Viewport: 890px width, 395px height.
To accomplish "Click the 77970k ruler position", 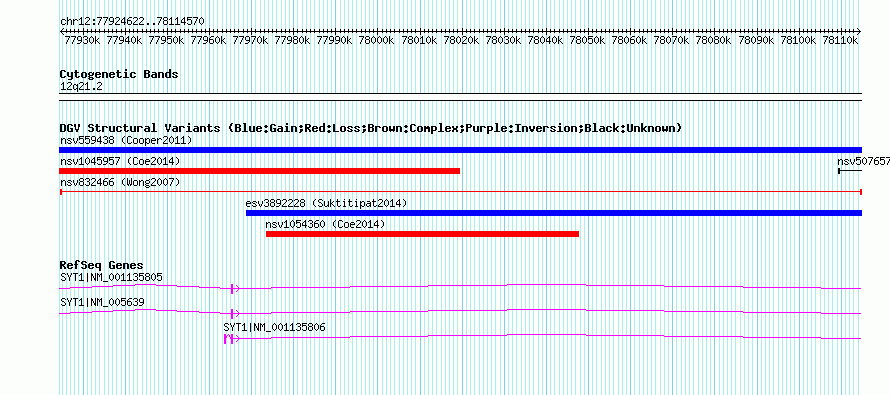I will point(250,40).
